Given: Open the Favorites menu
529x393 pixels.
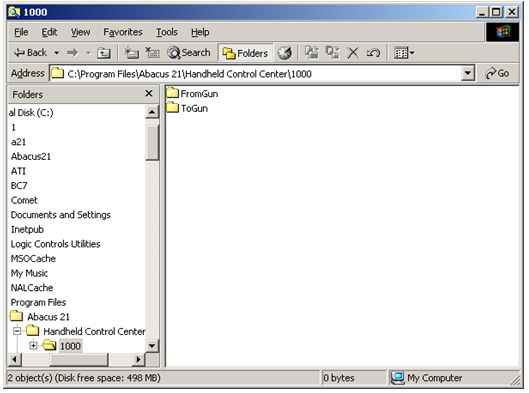Looking at the screenshot, I should pyautogui.click(x=123, y=32).
